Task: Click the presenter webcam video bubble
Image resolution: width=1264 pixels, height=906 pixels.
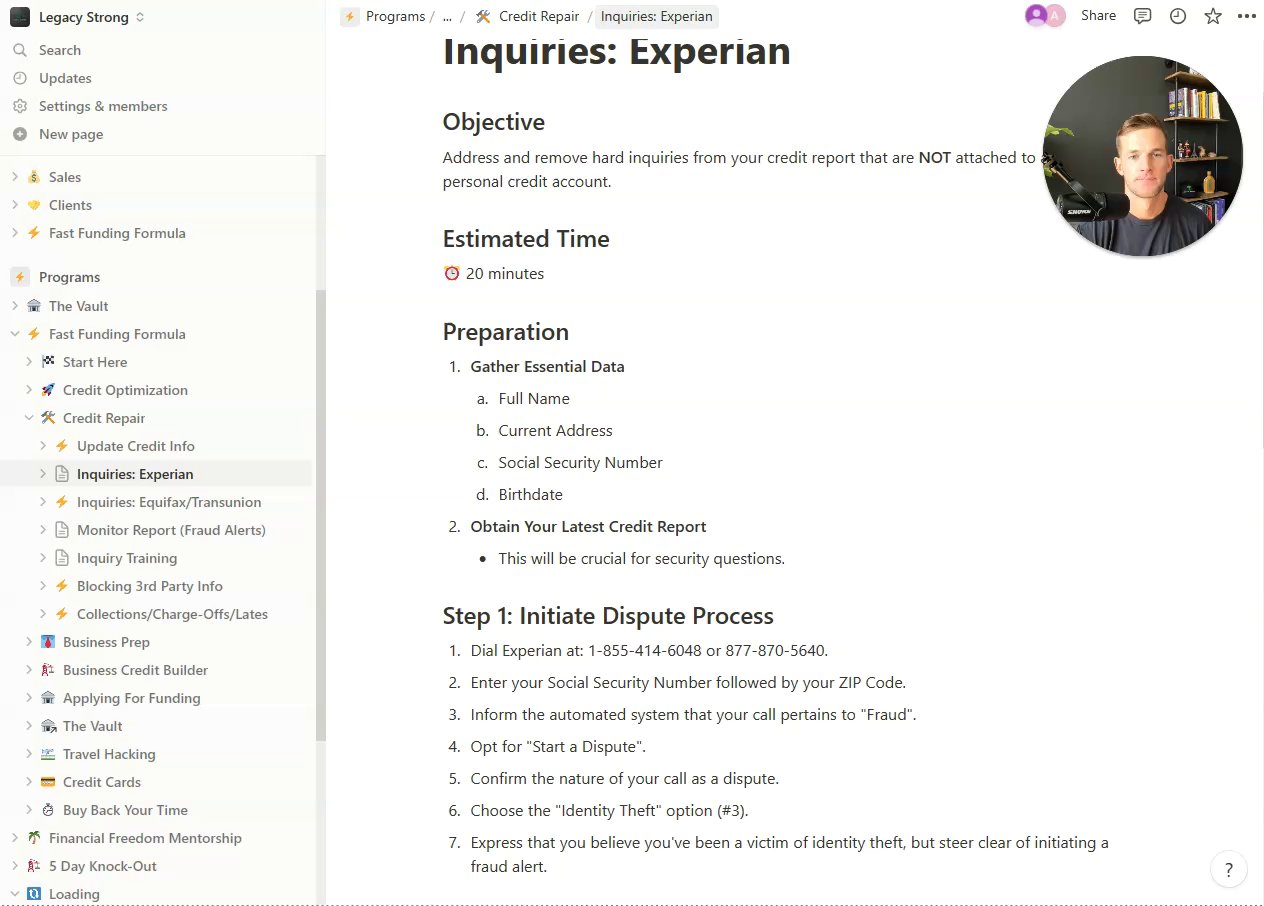Action: click(x=1142, y=156)
